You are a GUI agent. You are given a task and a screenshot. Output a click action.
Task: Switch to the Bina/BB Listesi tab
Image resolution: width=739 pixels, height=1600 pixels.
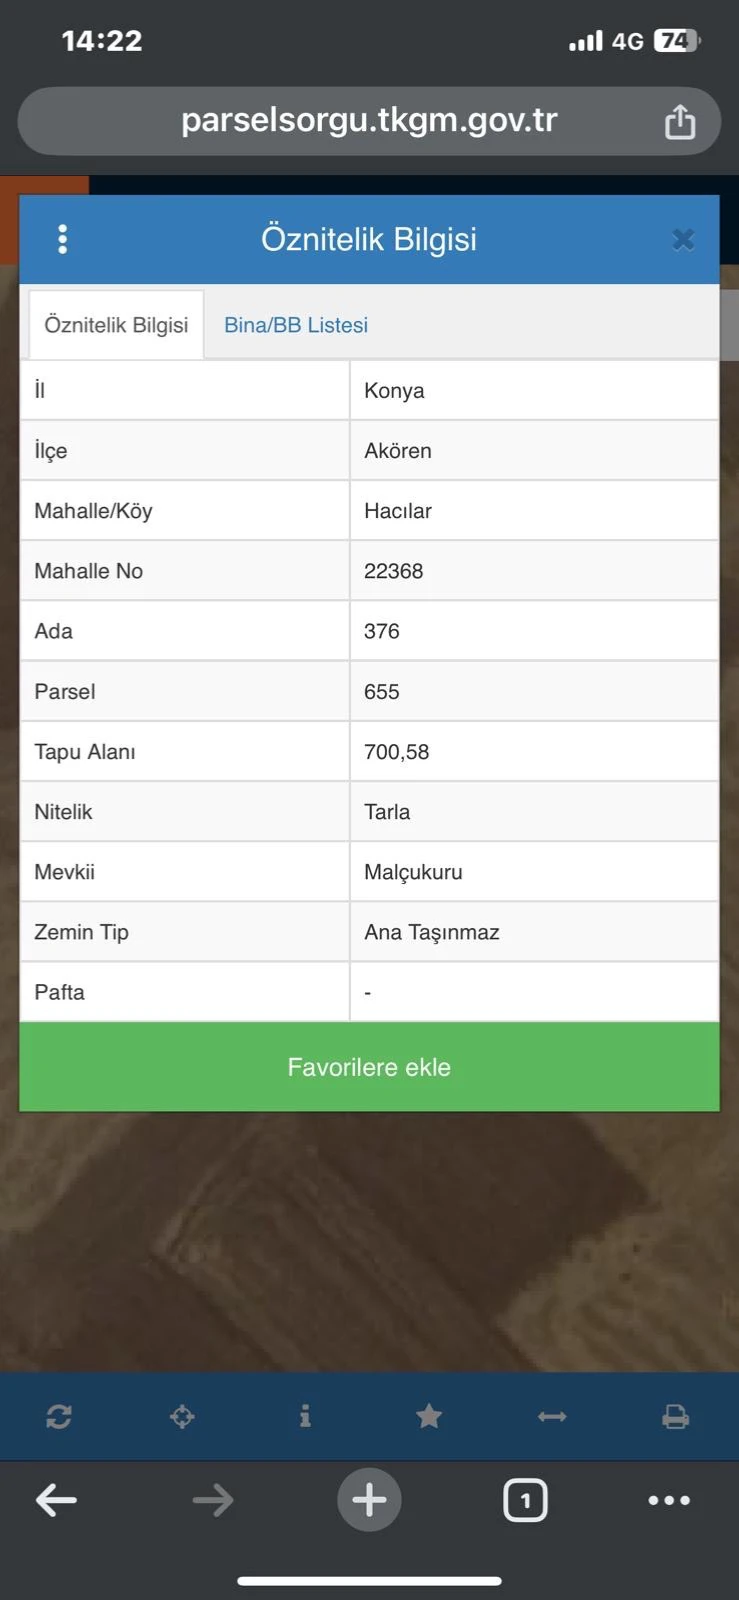pos(296,325)
